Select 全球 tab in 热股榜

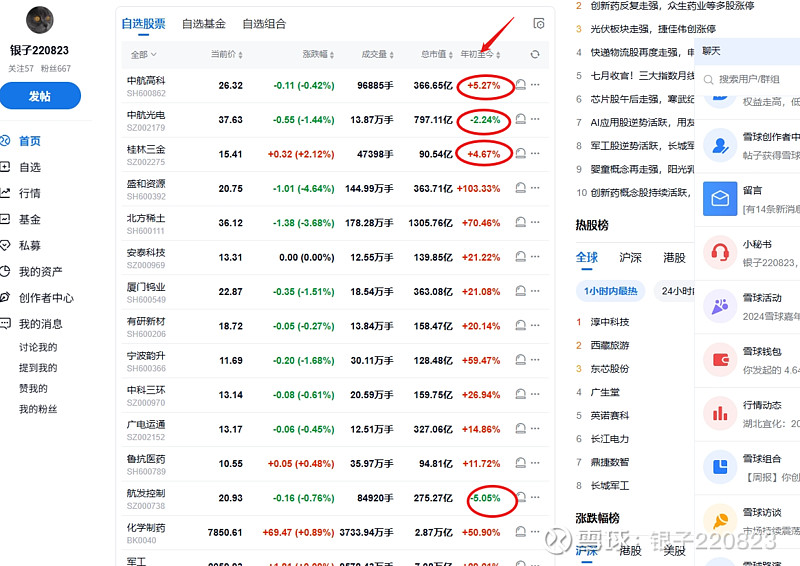pos(587,257)
